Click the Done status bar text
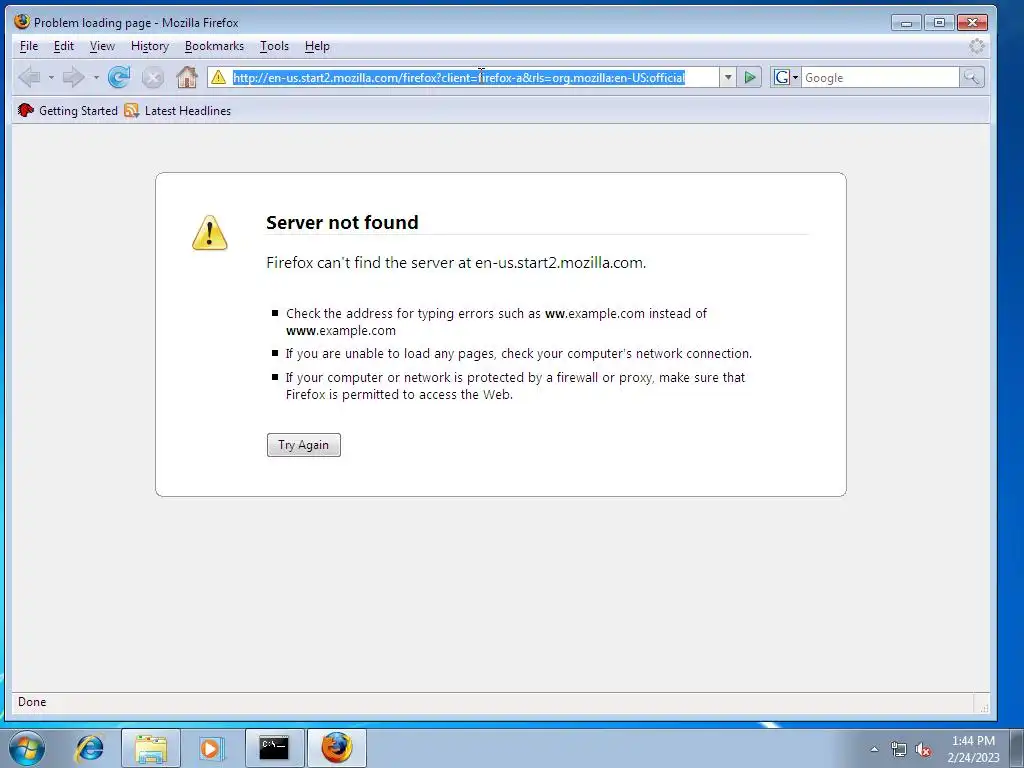The height and width of the screenshot is (768, 1024). click(x=32, y=701)
